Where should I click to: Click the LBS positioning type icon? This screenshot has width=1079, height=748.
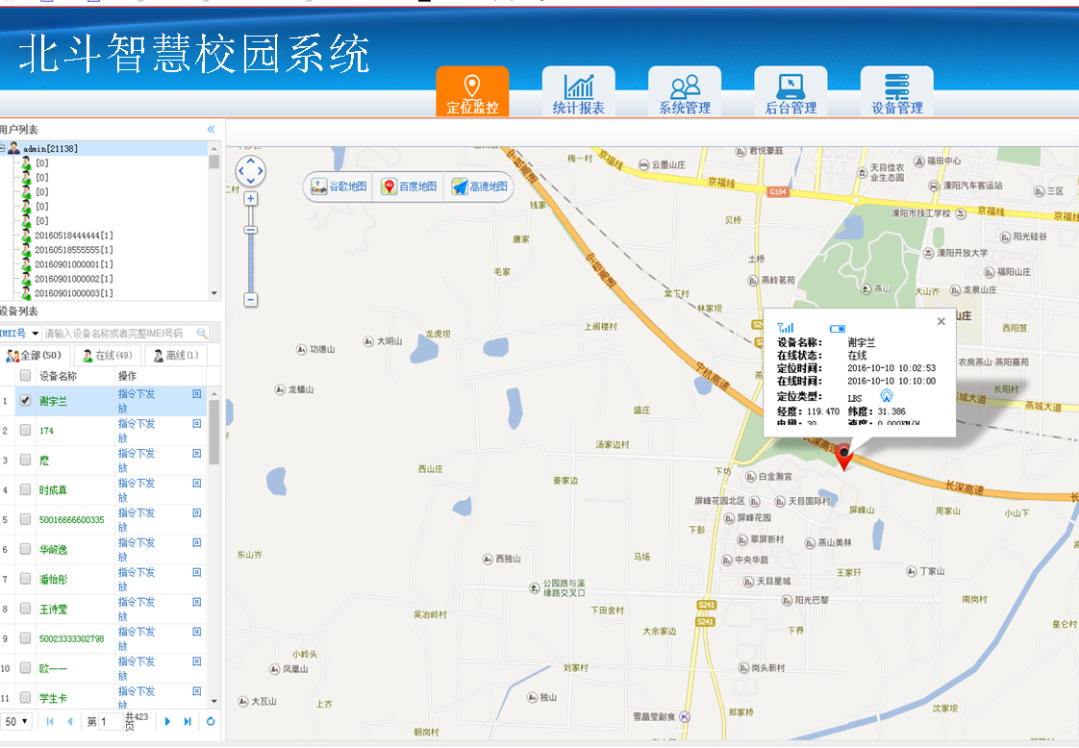(886, 396)
